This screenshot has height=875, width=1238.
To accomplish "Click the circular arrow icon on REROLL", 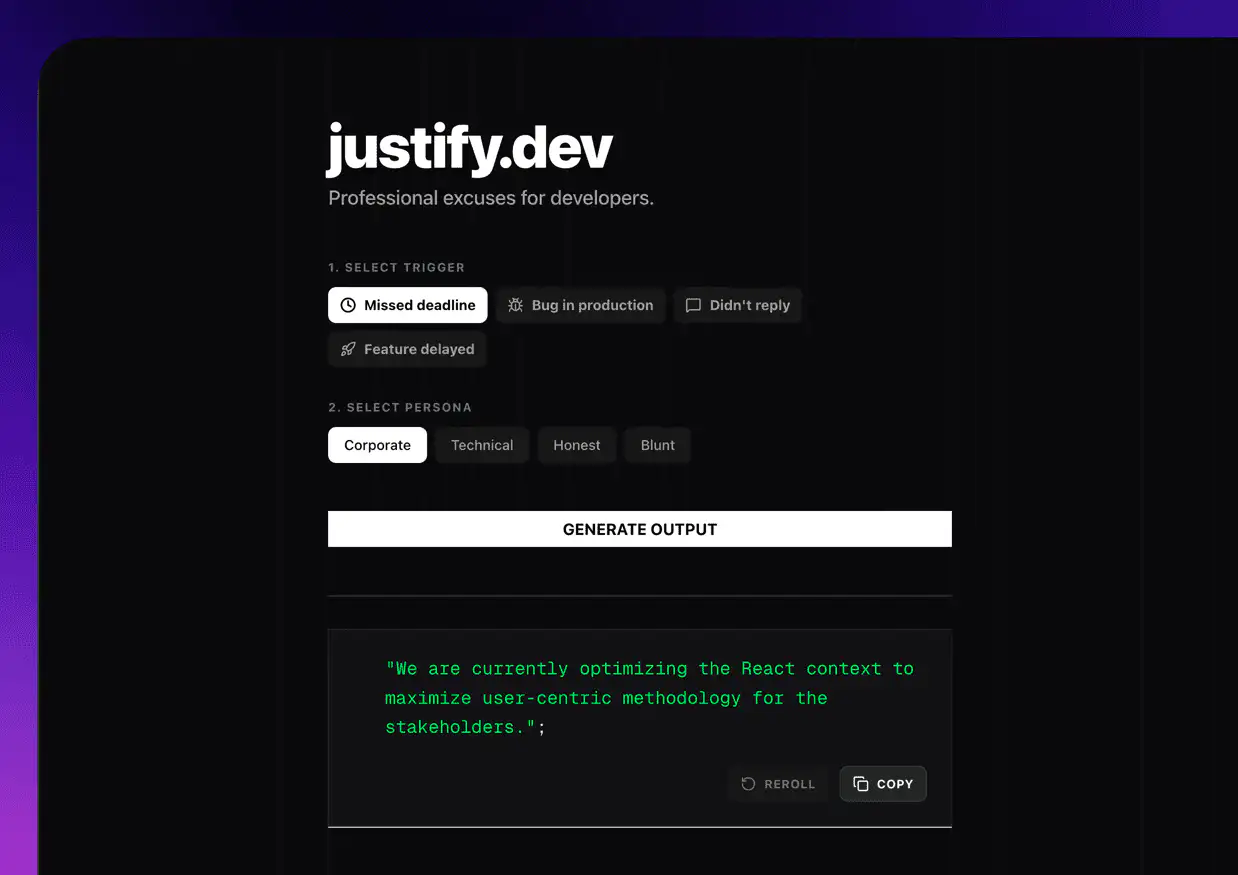I will (x=747, y=784).
